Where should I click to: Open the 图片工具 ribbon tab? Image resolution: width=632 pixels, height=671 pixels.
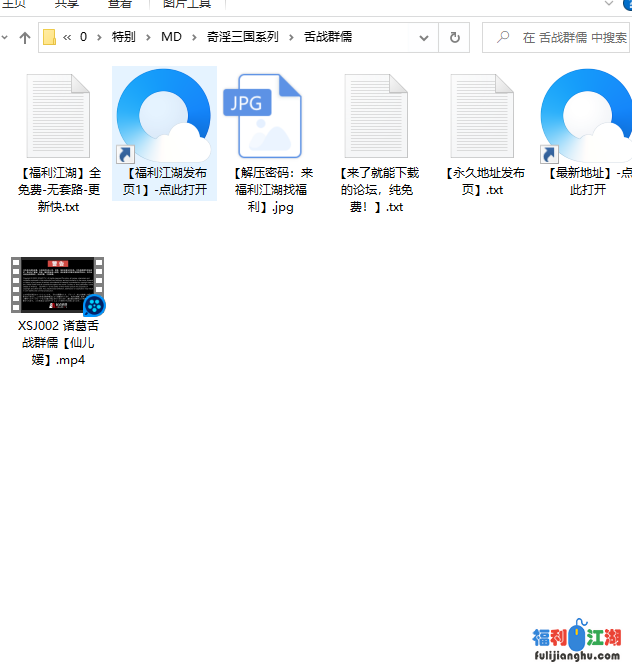point(187,4)
